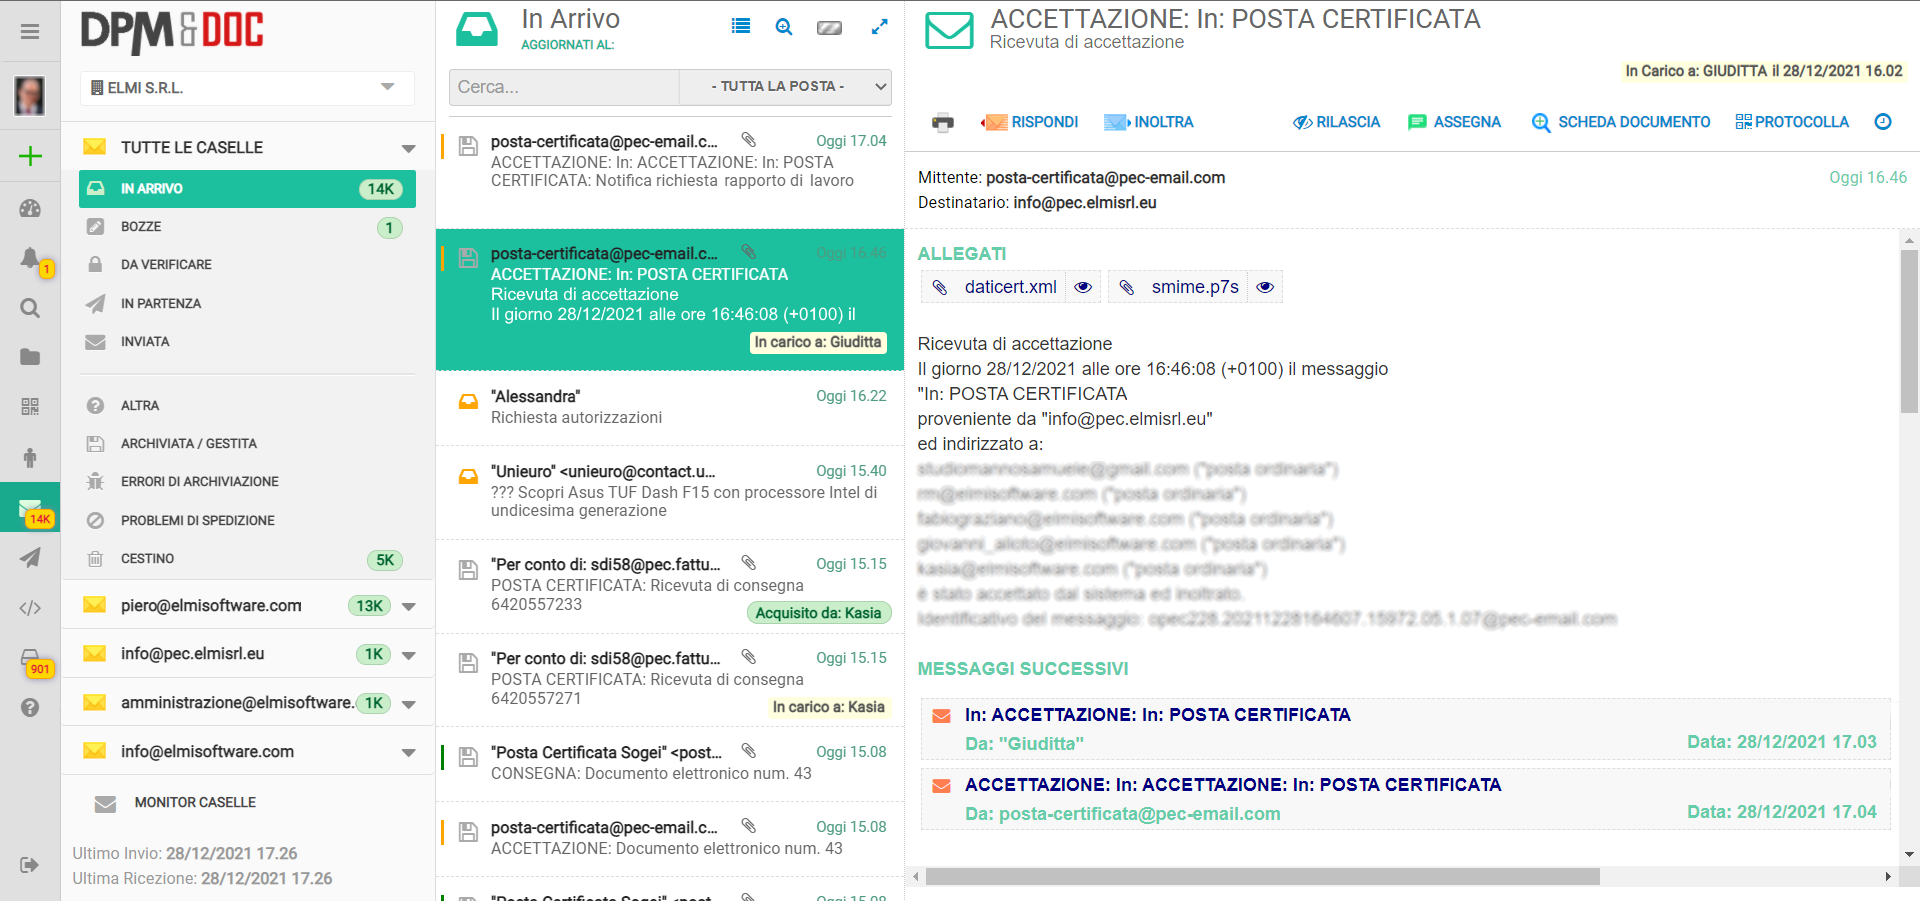Open notifications bell icon in sidebar

pyautogui.click(x=30, y=258)
